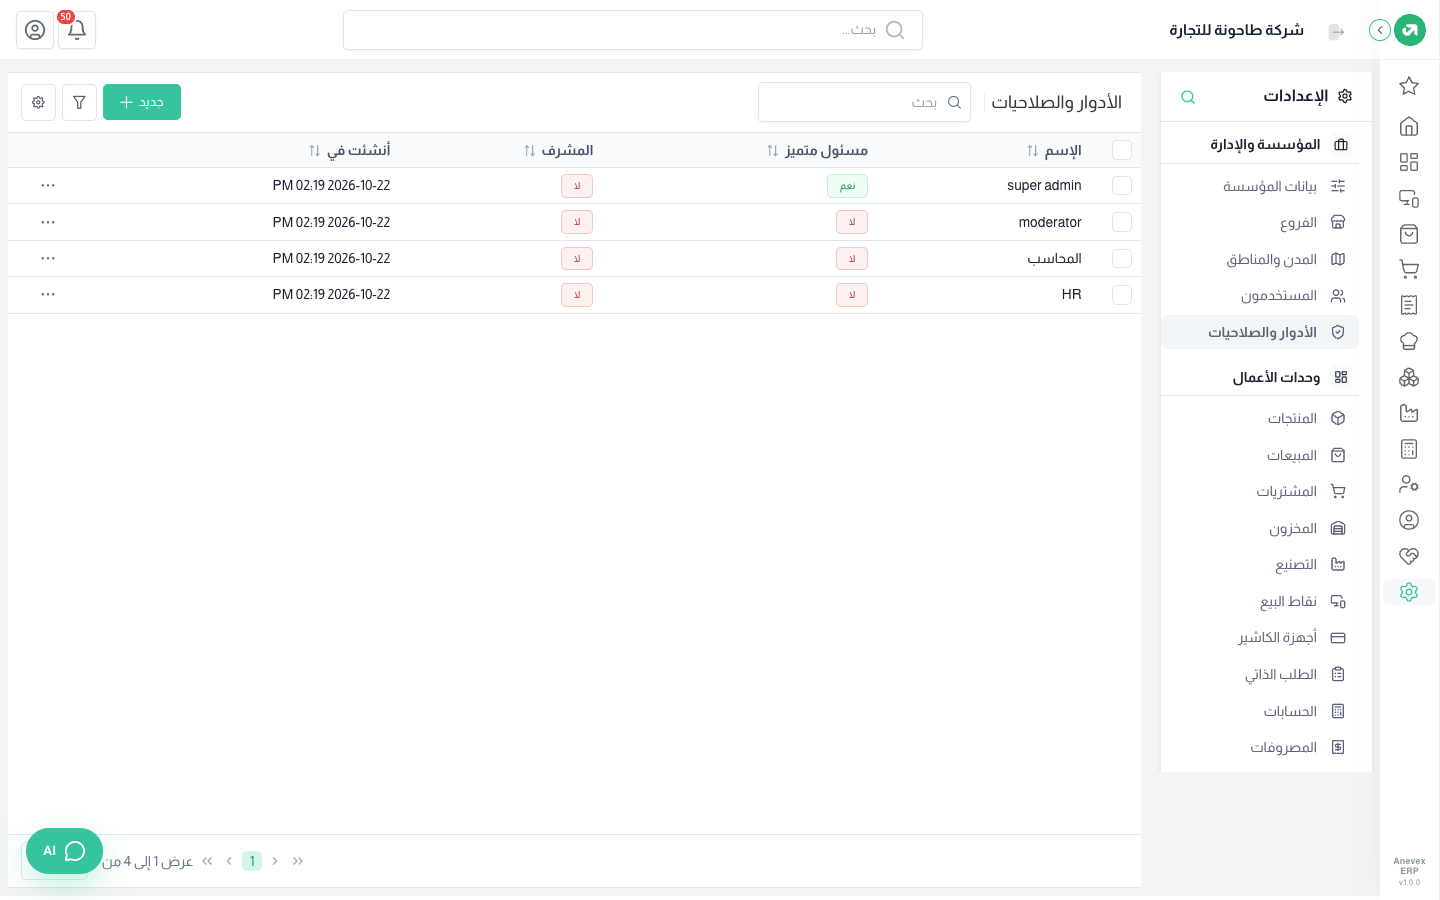Open بيانات المؤسسة settings item
Image resolution: width=1440 pixels, height=900 pixels.
[1260, 186]
